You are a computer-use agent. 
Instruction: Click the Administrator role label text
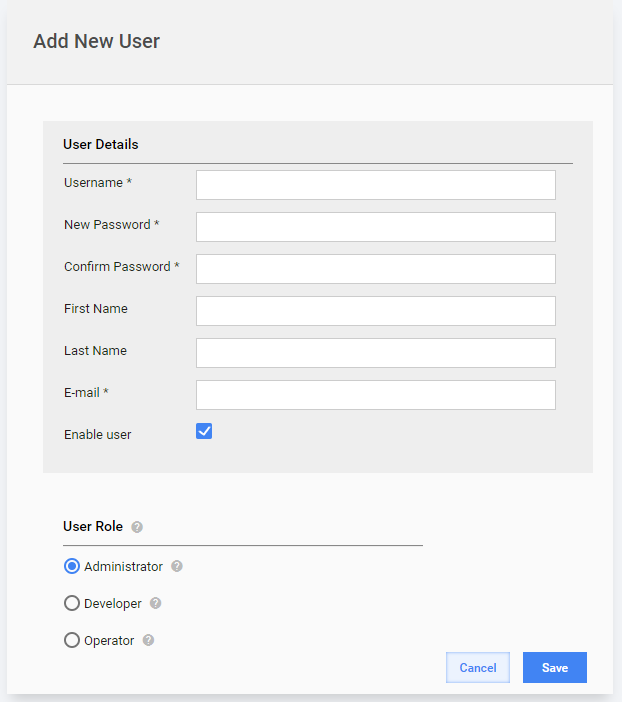coord(123,567)
